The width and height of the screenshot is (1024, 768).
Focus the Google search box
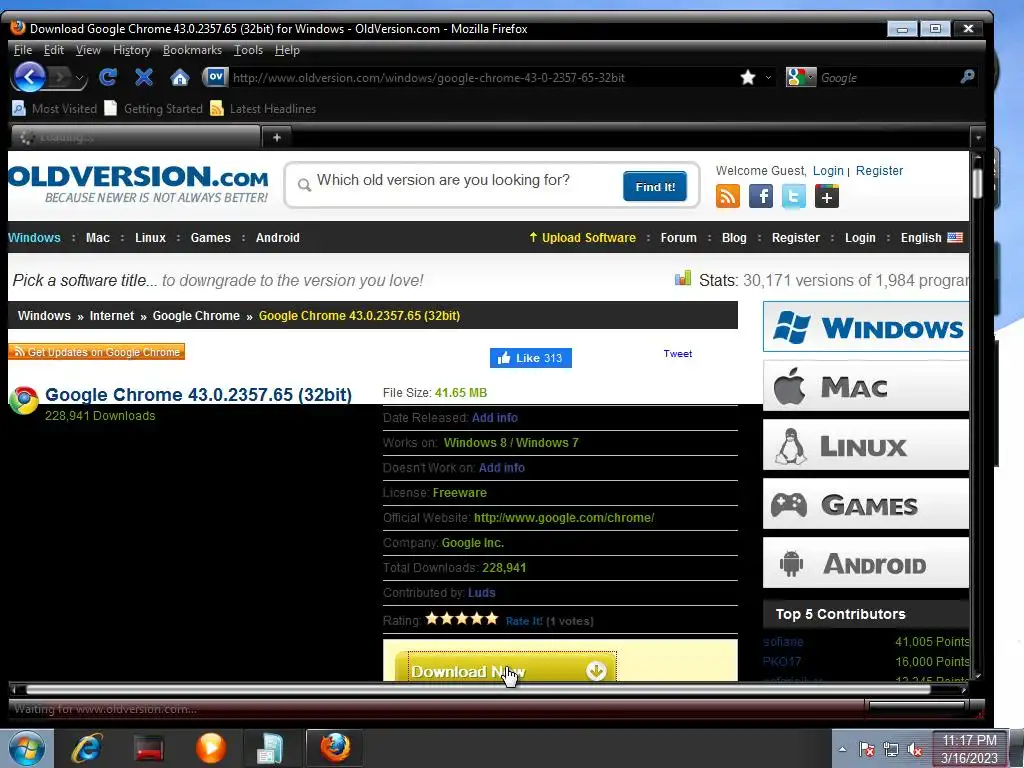888,78
